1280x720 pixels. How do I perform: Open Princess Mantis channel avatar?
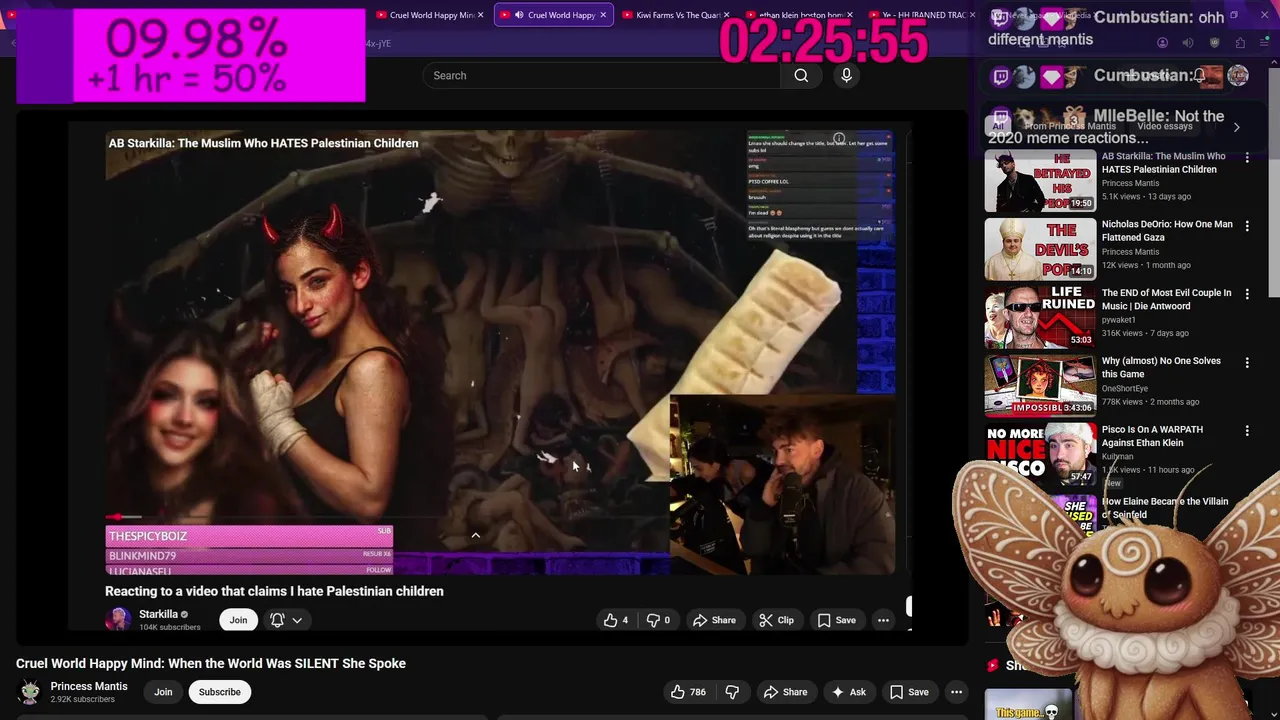pos(30,692)
